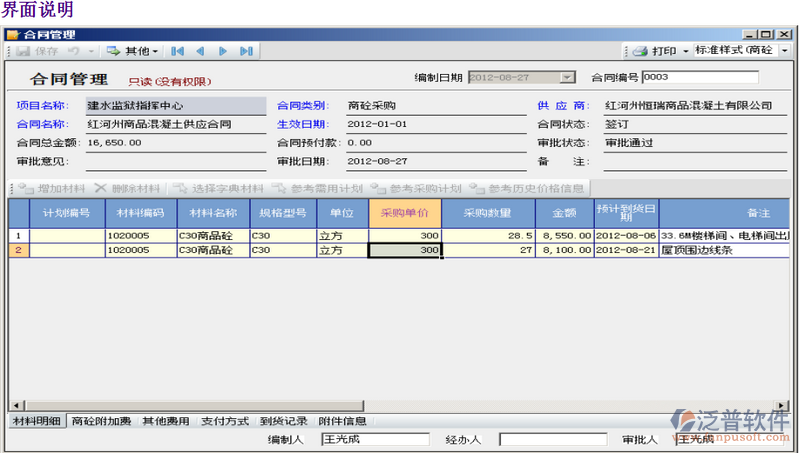Click the undo arrow icon in toolbar
800x453 pixels.
pyautogui.click(x=74, y=51)
